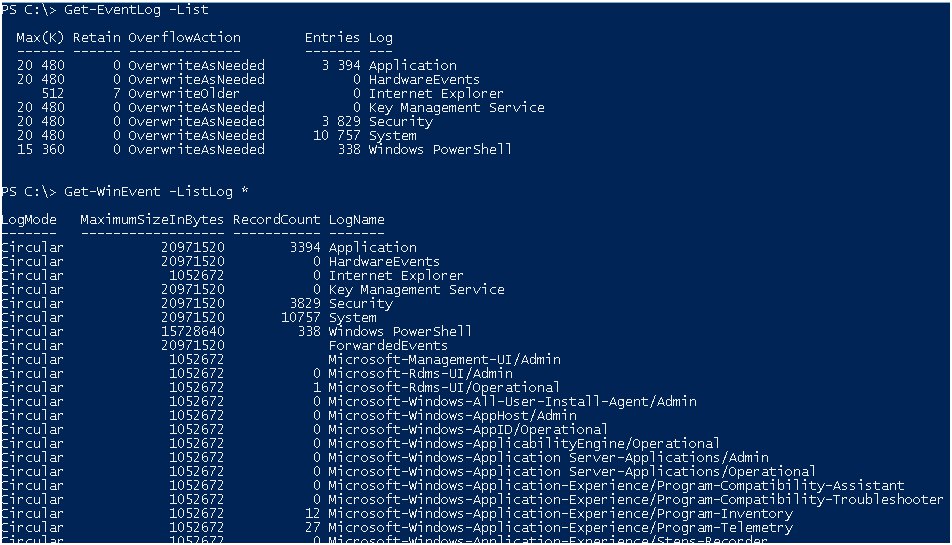Click the Microsoft-Rdms-UI/Operational log name
The width and height of the screenshot is (952, 545).
(x=444, y=388)
